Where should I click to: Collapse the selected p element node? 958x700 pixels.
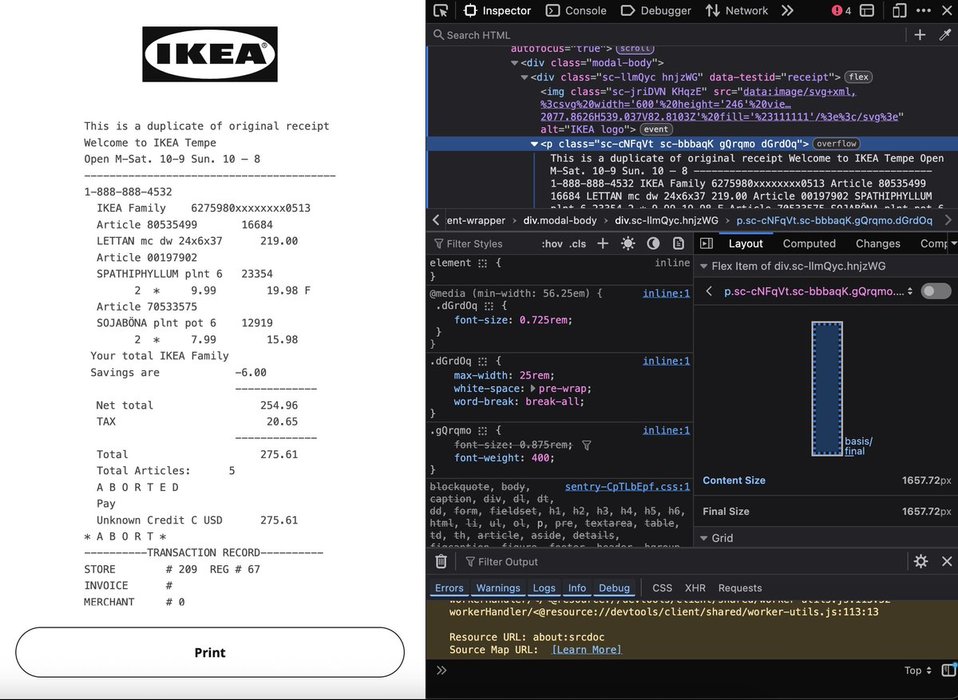tap(534, 144)
